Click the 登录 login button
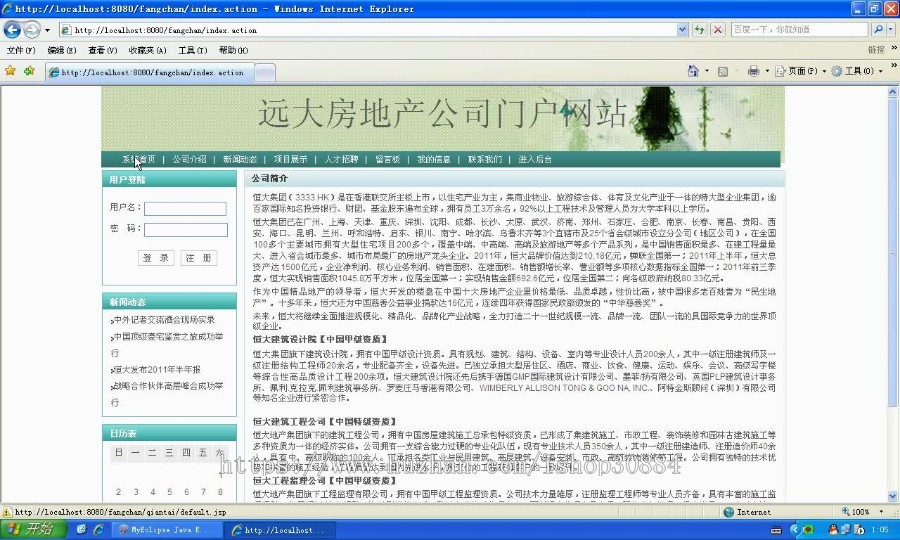Screen dimensions: 900x540 (156, 258)
